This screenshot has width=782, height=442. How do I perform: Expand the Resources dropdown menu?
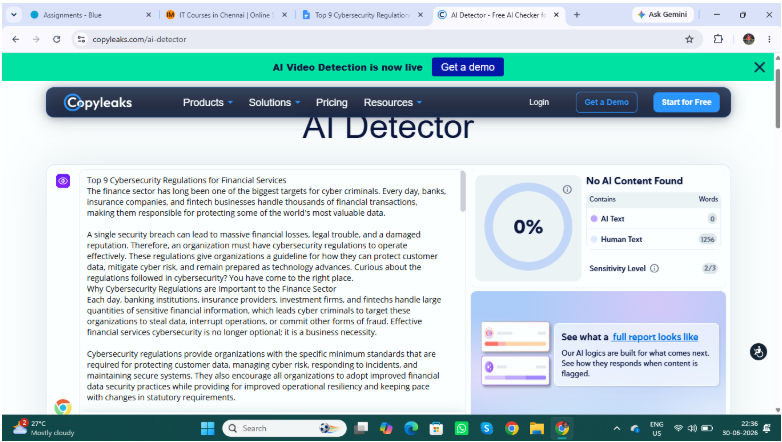pos(392,102)
